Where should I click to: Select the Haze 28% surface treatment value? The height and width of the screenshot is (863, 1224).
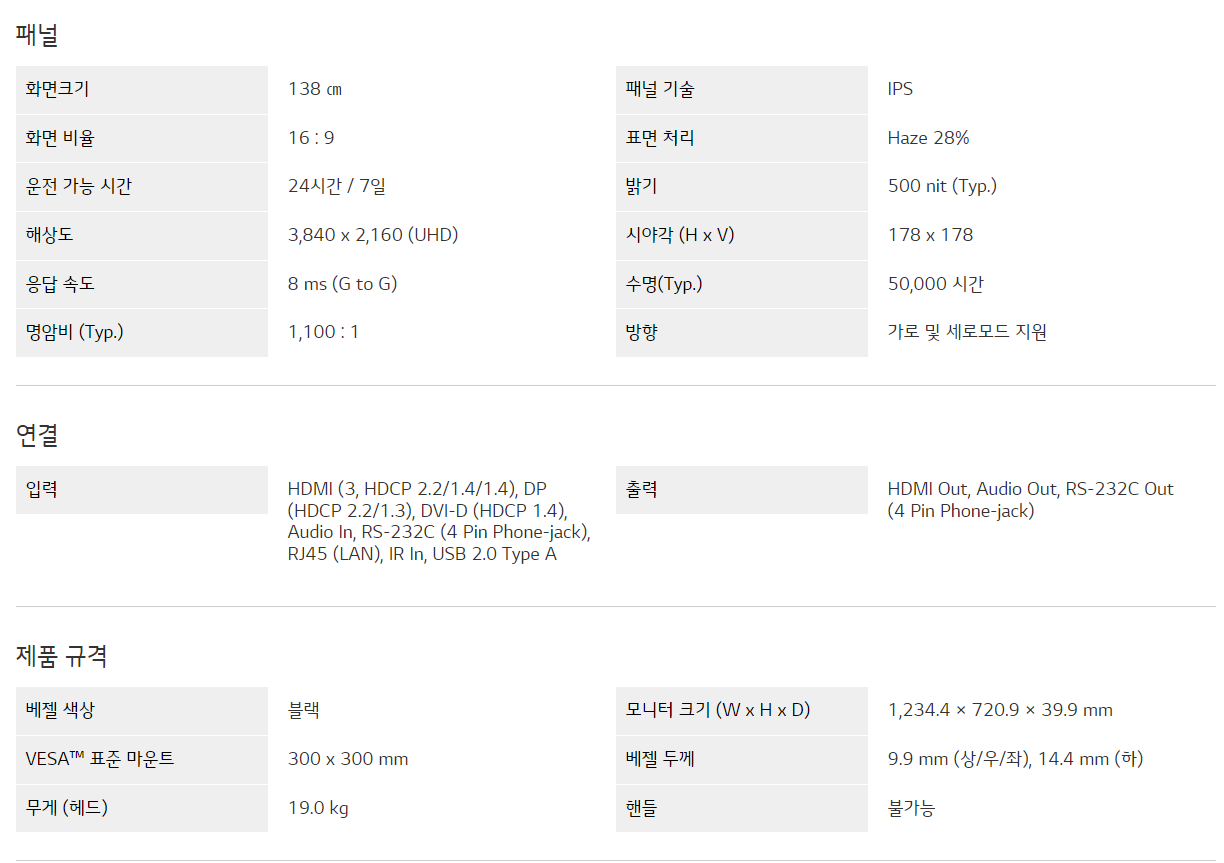928,138
